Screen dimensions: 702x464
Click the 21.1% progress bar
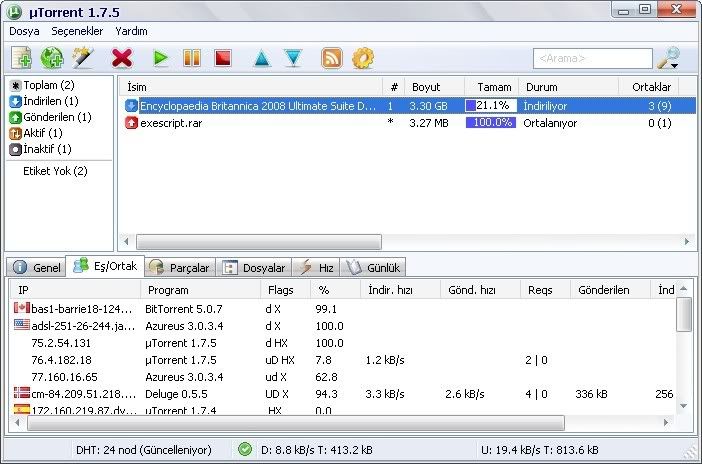[x=491, y=106]
